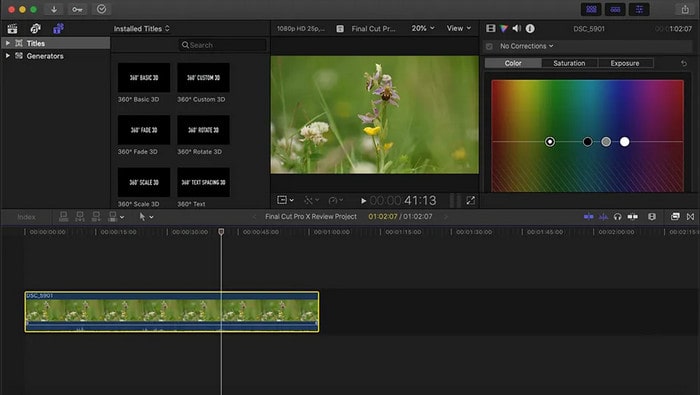
Task: Select the 360° Text Spacing 3D thumbnail
Action: click(204, 182)
